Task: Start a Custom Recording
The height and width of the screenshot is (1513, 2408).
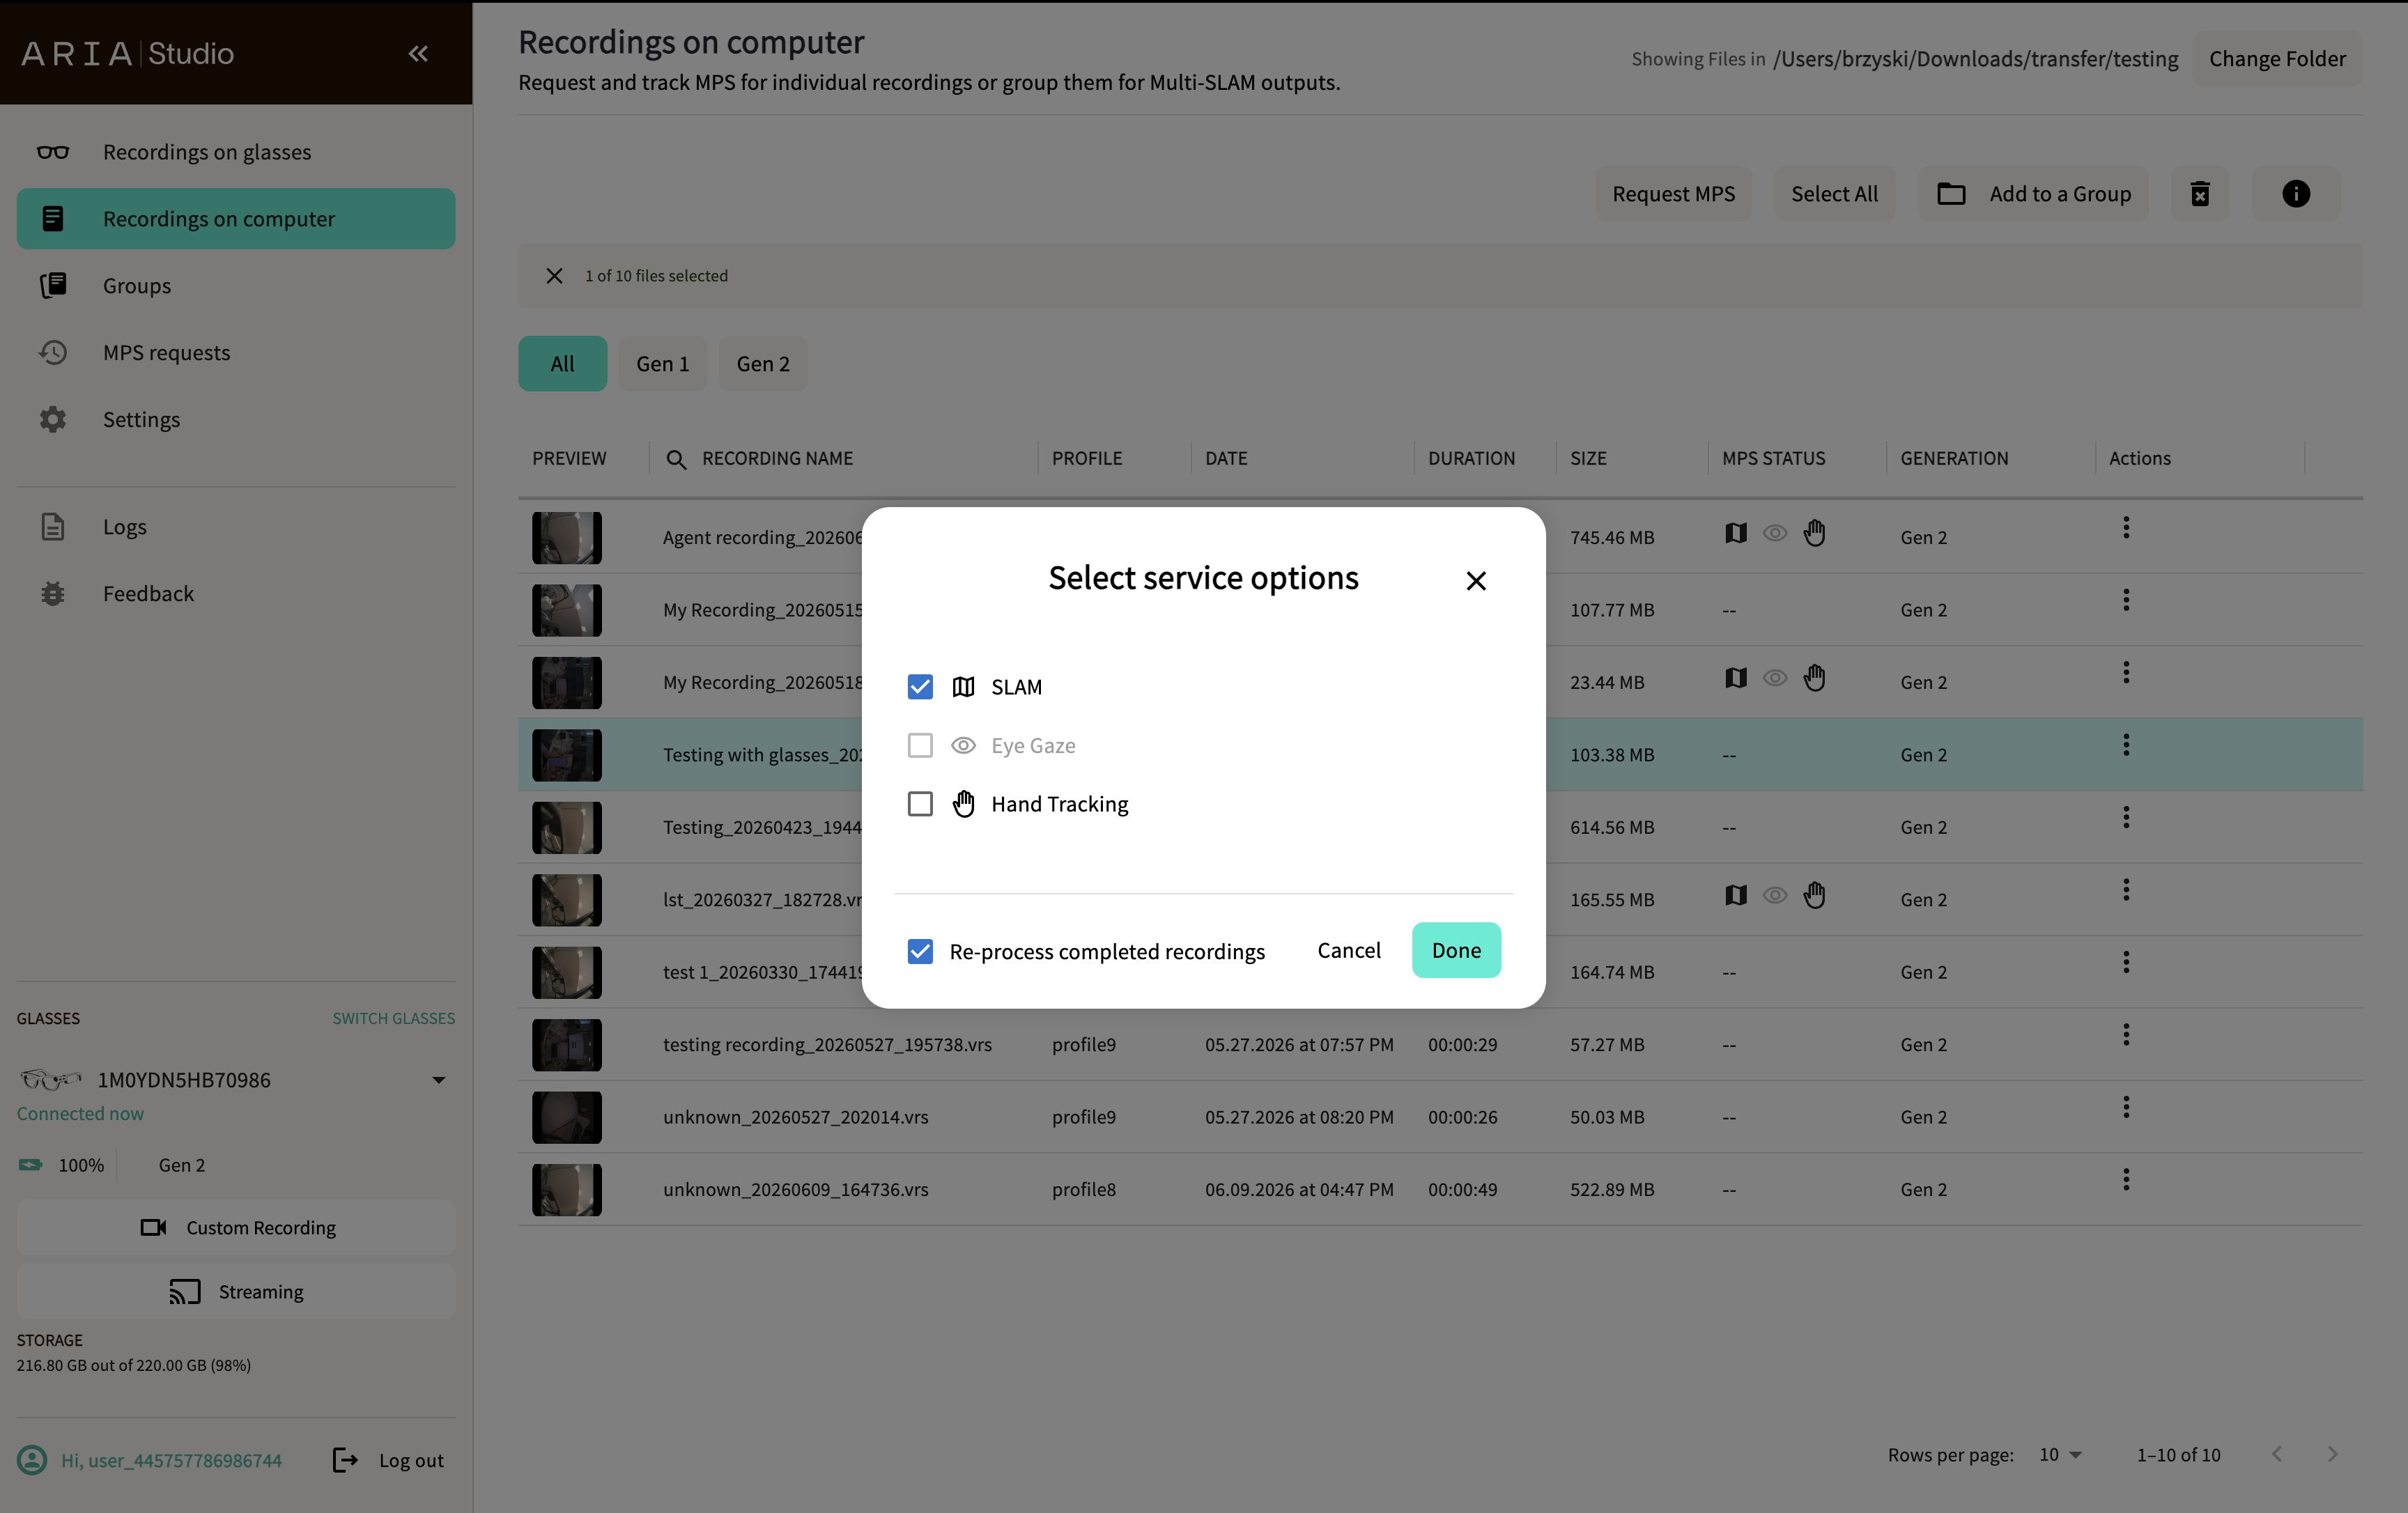Action: coord(236,1228)
